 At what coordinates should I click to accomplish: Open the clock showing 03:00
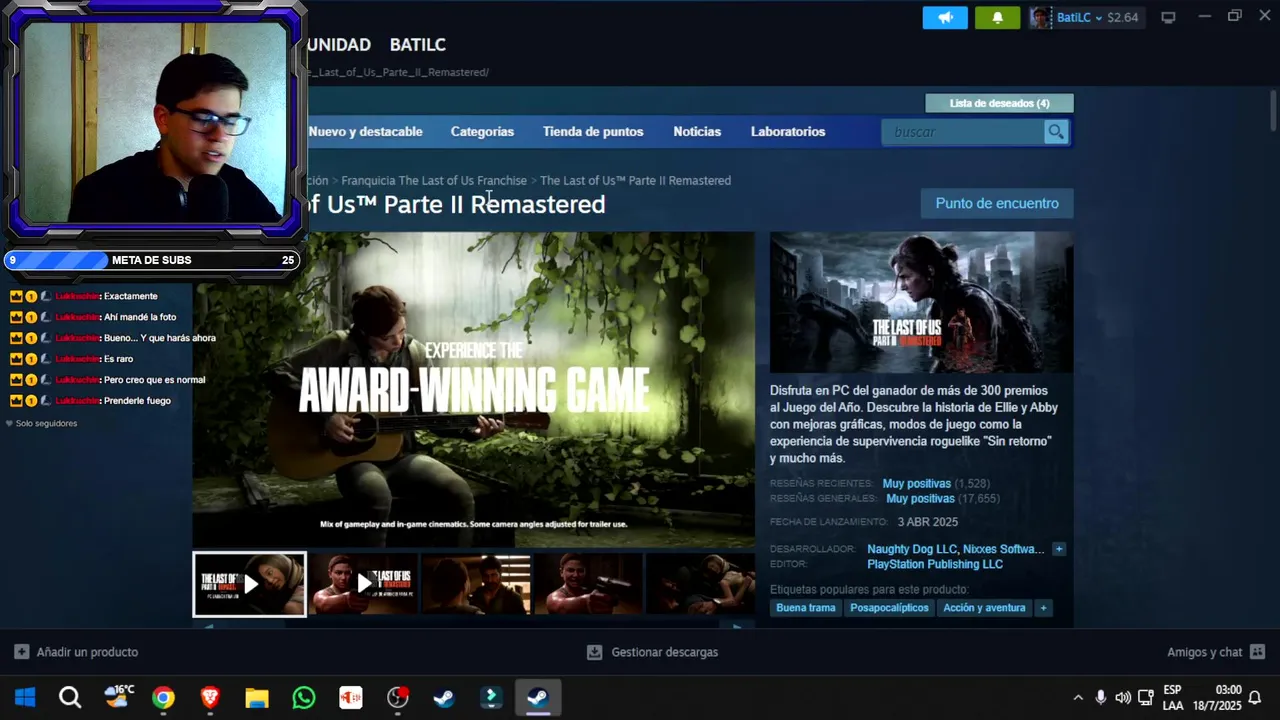(x=1217, y=697)
